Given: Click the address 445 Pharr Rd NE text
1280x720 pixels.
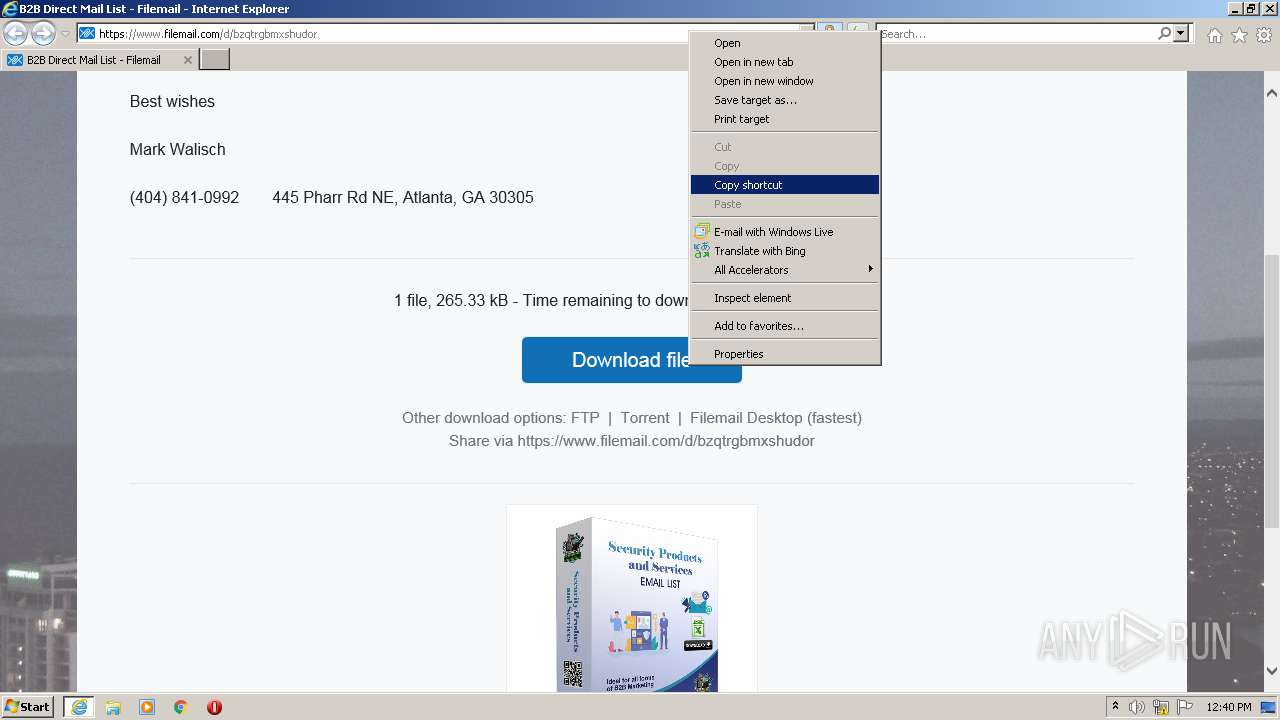Looking at the screenshot, I should coord(403,198).
